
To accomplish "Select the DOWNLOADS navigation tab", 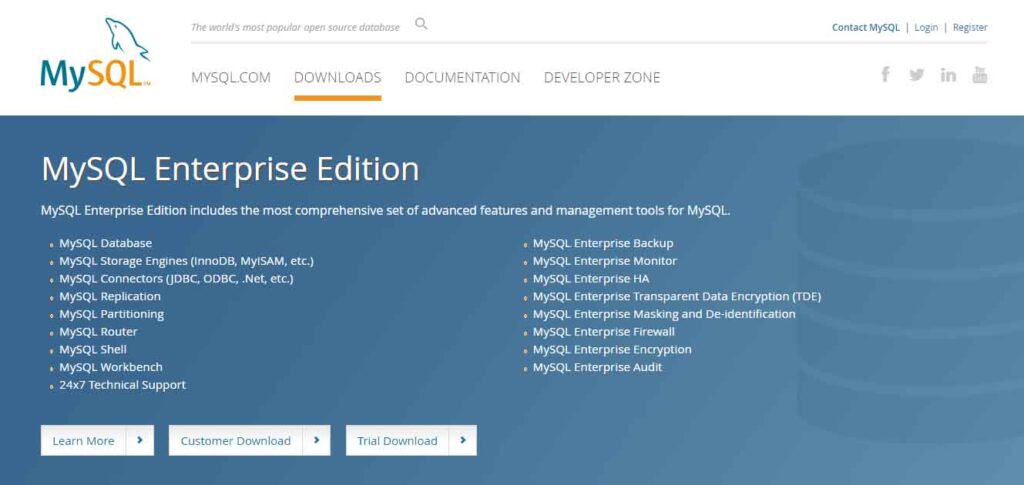I will coord(338,78).
